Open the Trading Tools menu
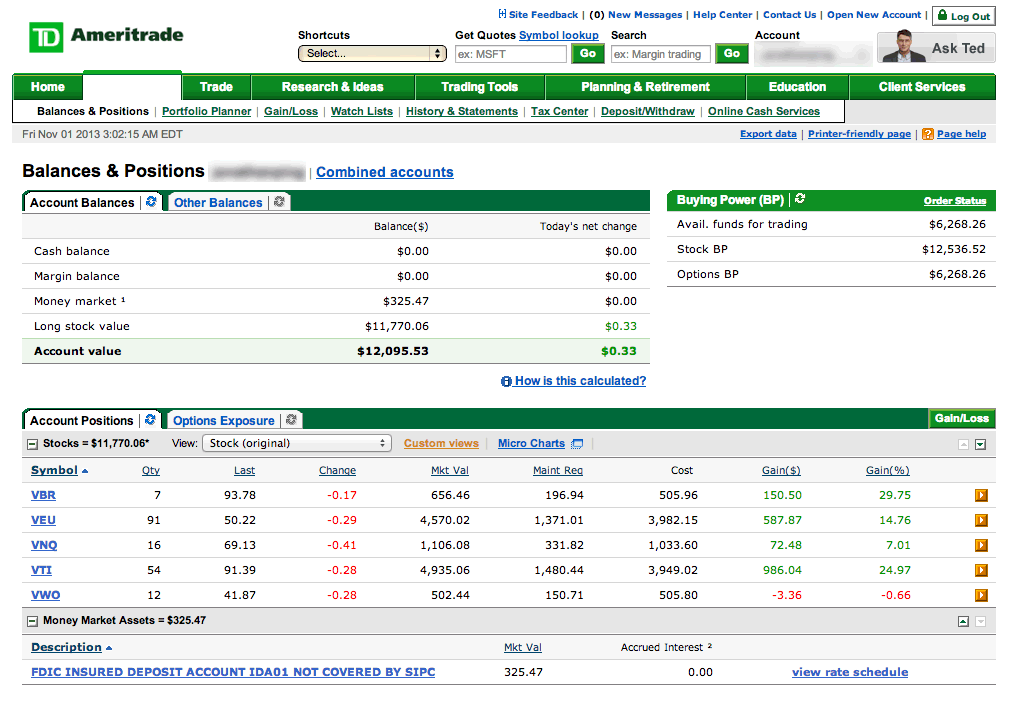1014x703 pixels. 479,87
